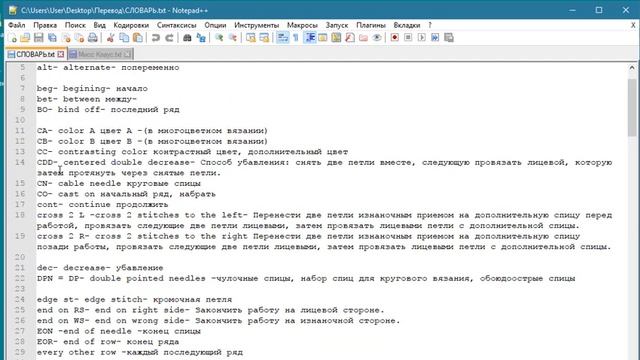Click the synchronize horizontal scrolling icon
The height and width of the screenshot is (360, 640).
[x=264, y=38]
